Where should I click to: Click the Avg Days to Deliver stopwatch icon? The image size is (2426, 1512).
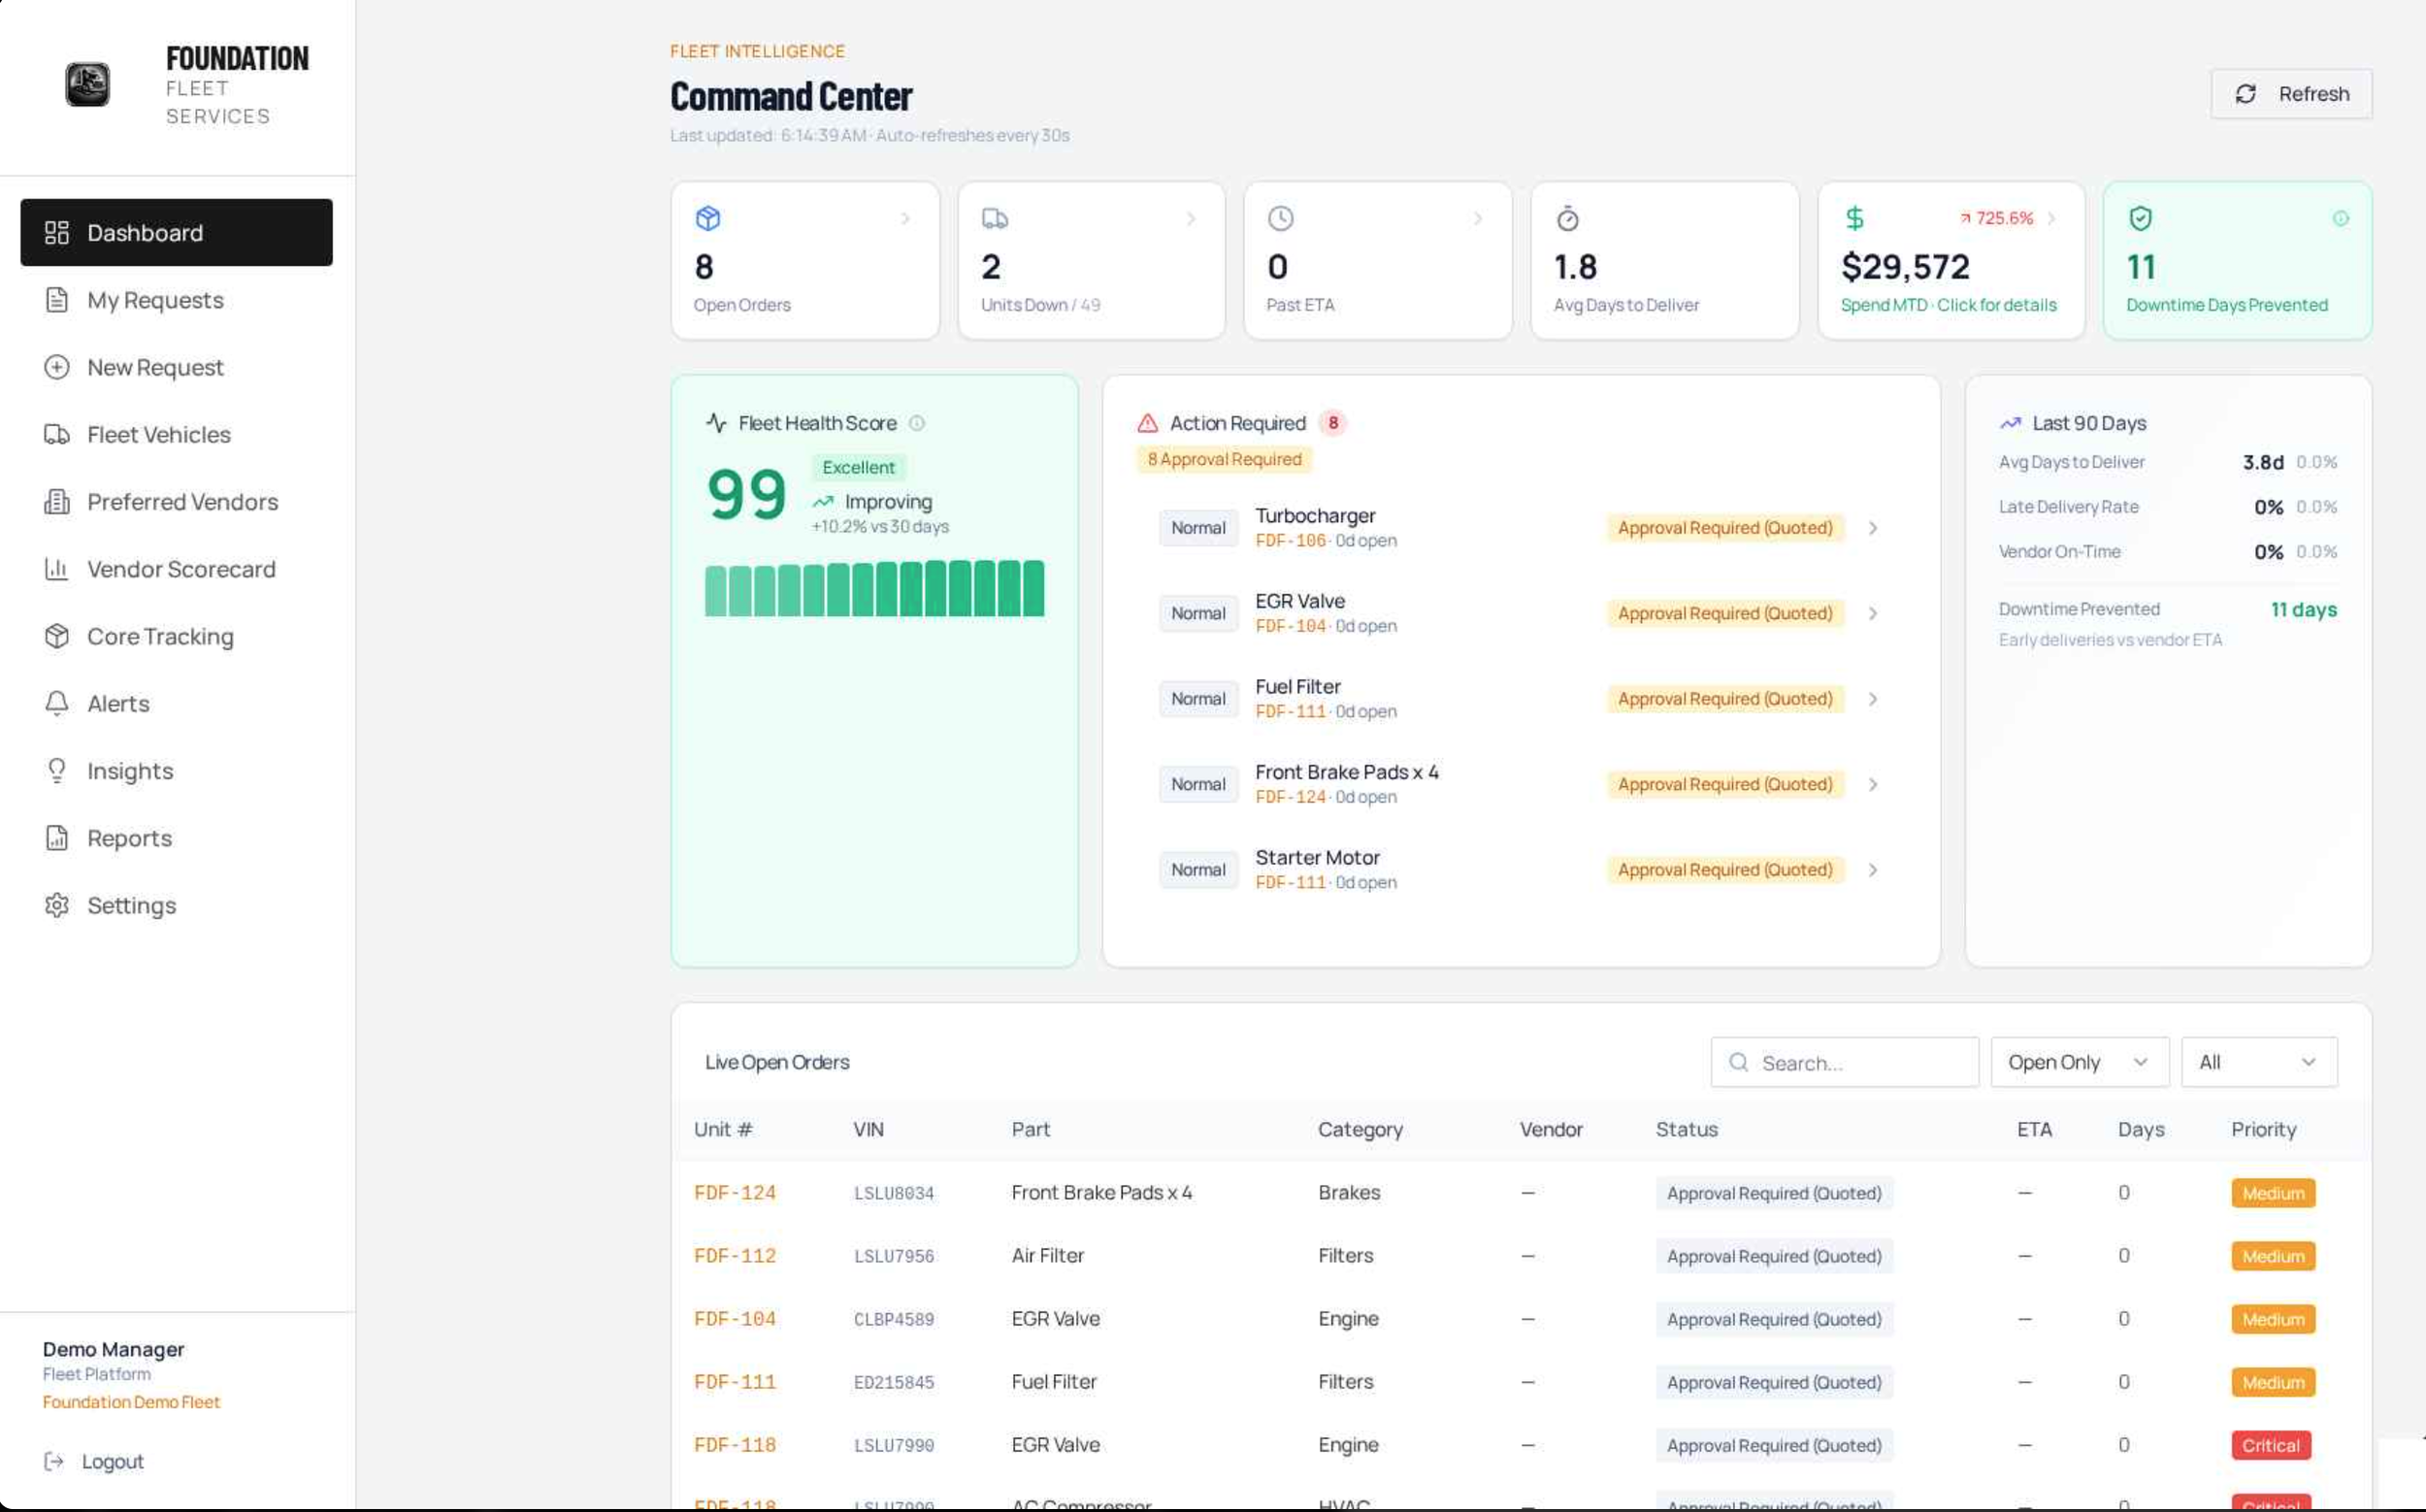click(1567, 218)
